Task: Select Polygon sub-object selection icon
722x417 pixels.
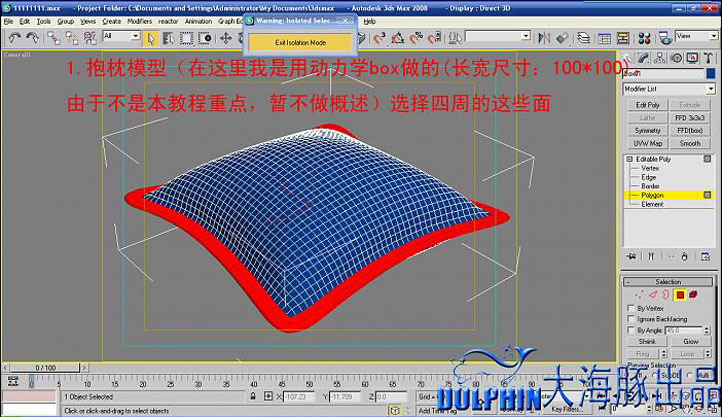Action: 680,295
